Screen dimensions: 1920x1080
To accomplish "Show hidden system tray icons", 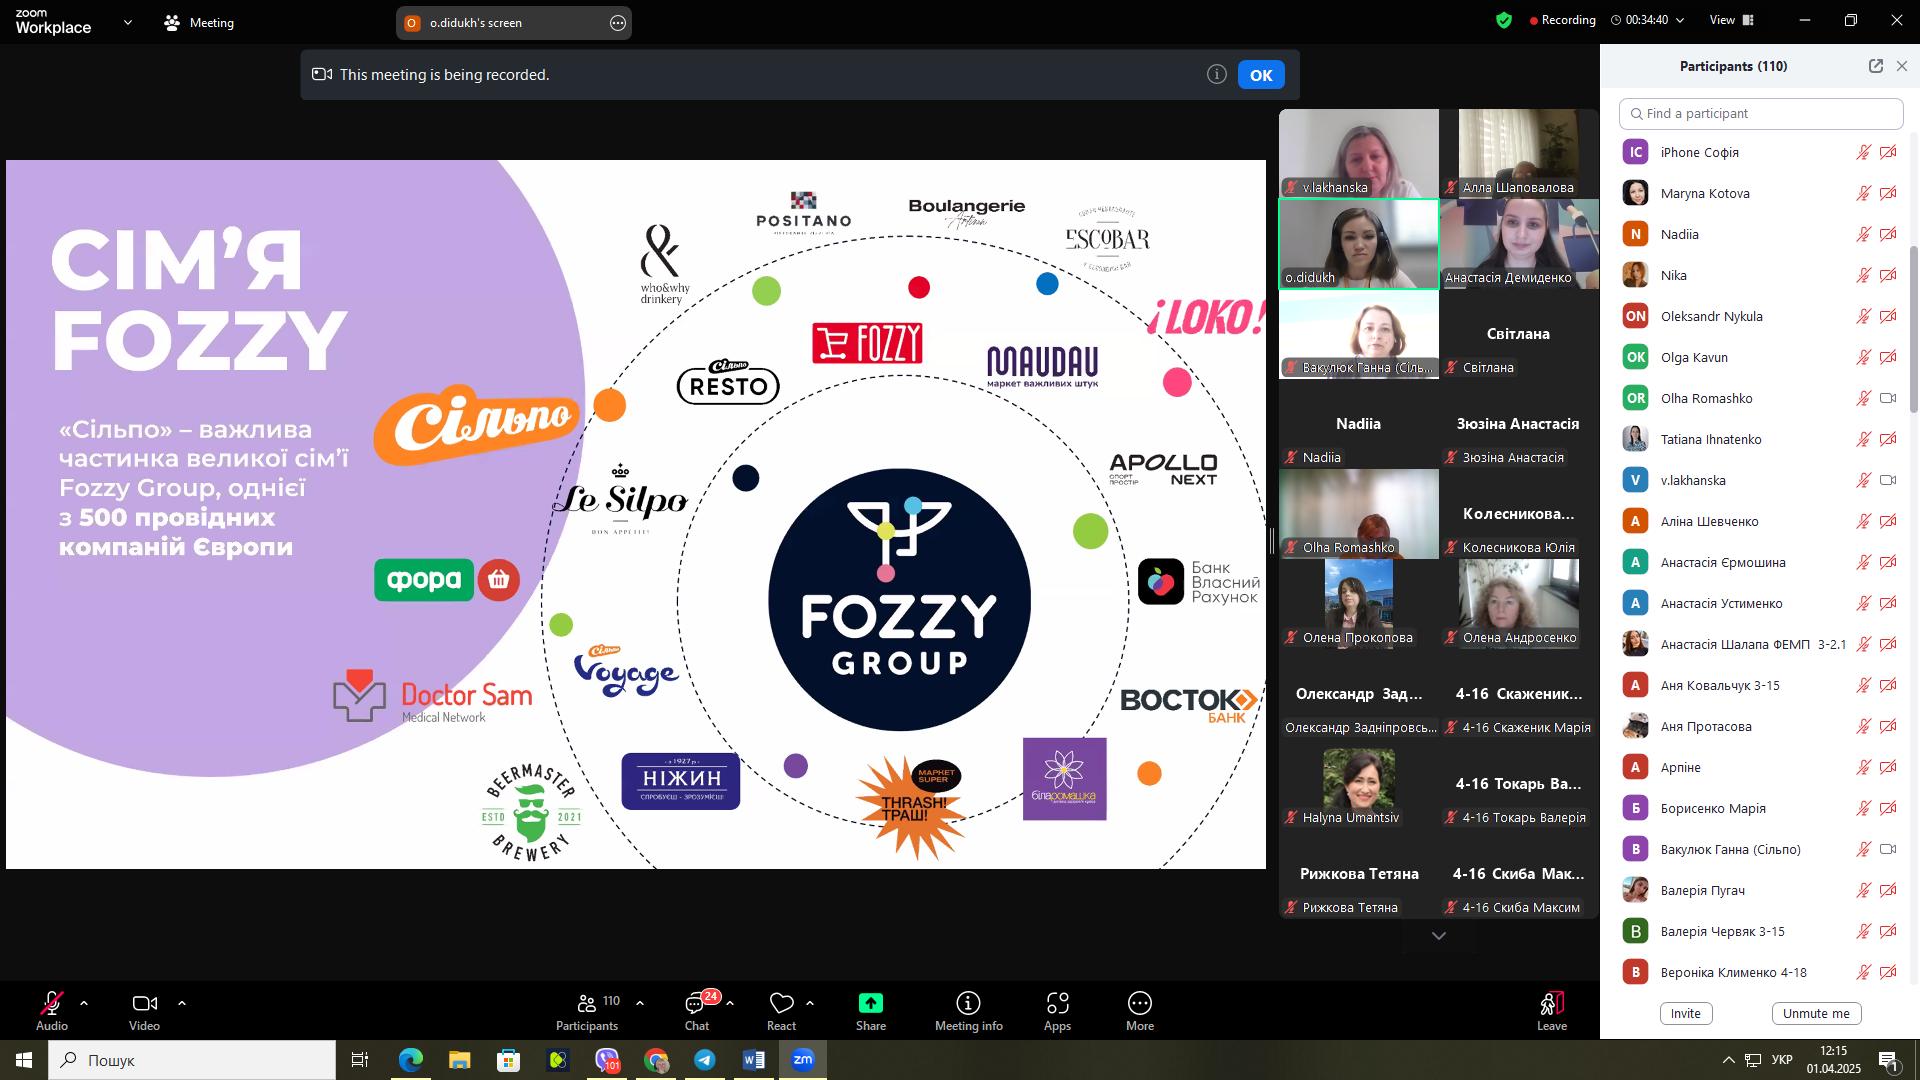I will coord(1729,1060).
